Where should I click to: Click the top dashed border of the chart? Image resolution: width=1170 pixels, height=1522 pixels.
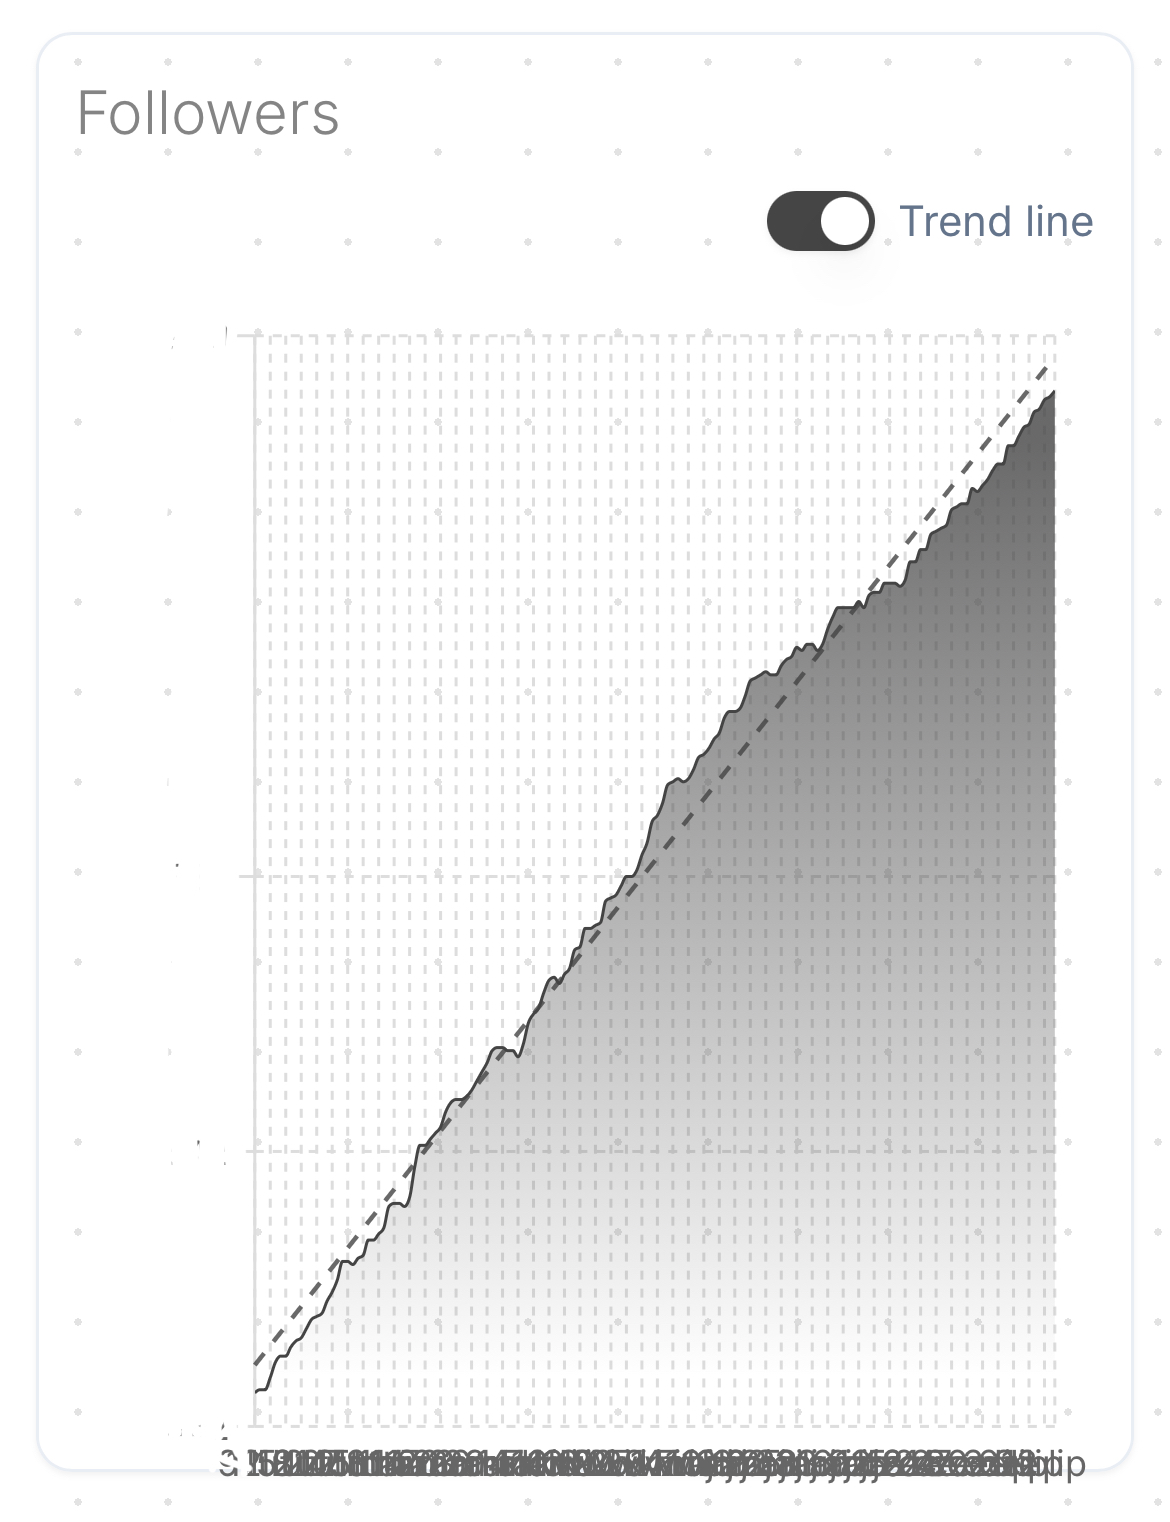coord(655,337)
